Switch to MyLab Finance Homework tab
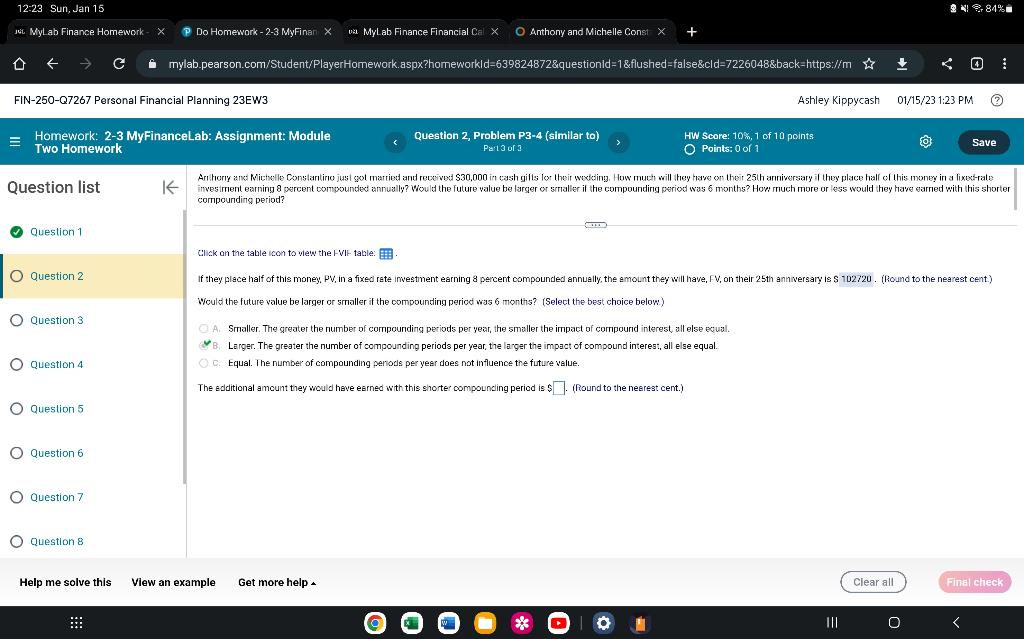1024x639 pixels. tap(89, 31)
